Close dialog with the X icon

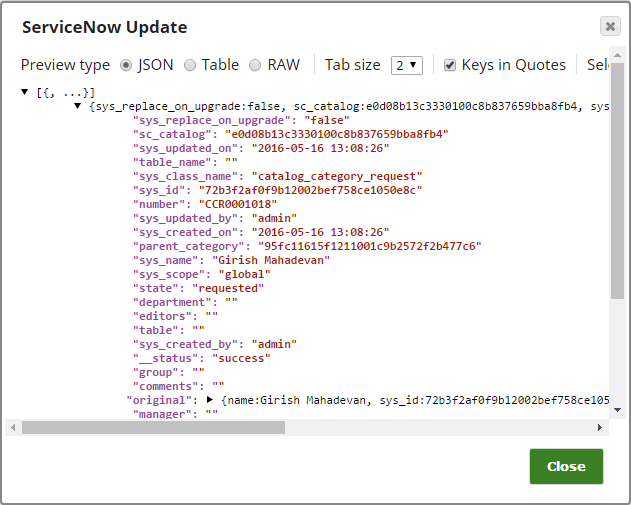pyautogui.click(x=610, y=27)
